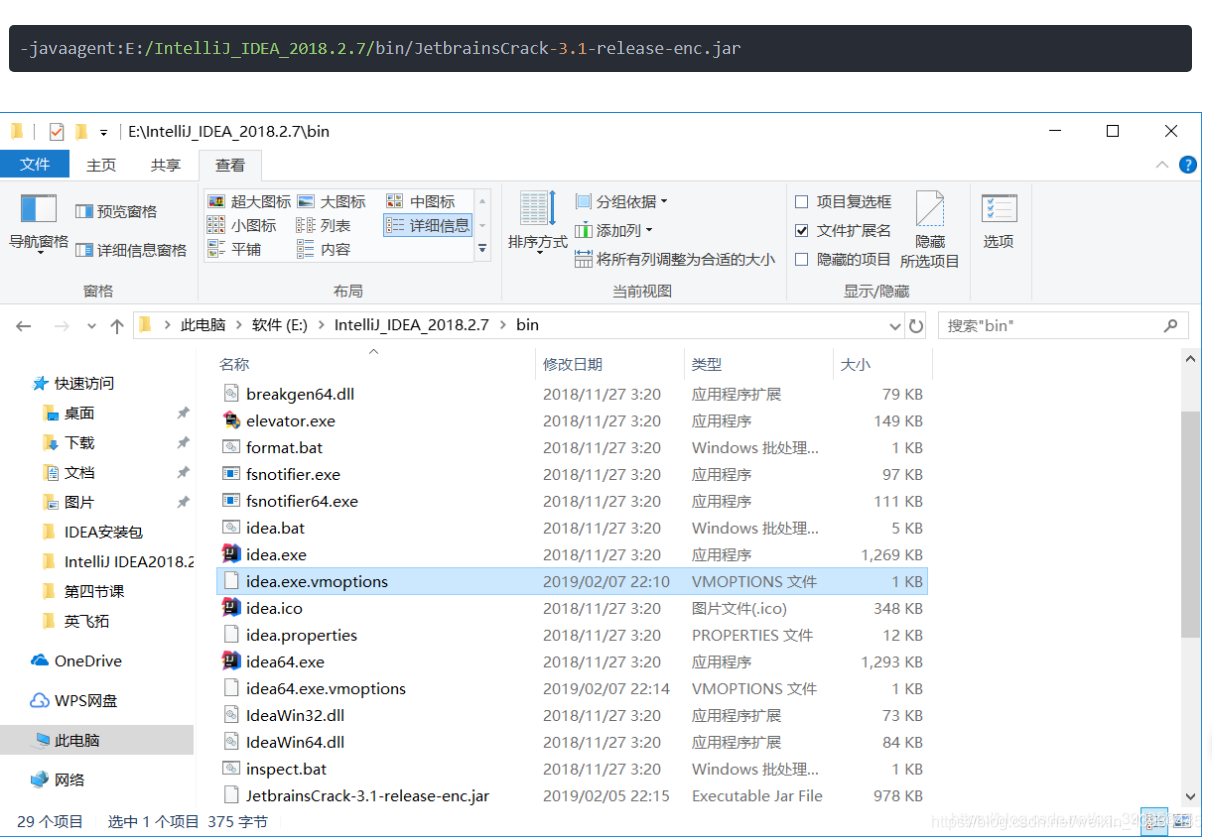Size all columns to fit (将所有列调整为合适的大小)
1212x840 pixels.
pyautogui.click(x=675, y=259)
